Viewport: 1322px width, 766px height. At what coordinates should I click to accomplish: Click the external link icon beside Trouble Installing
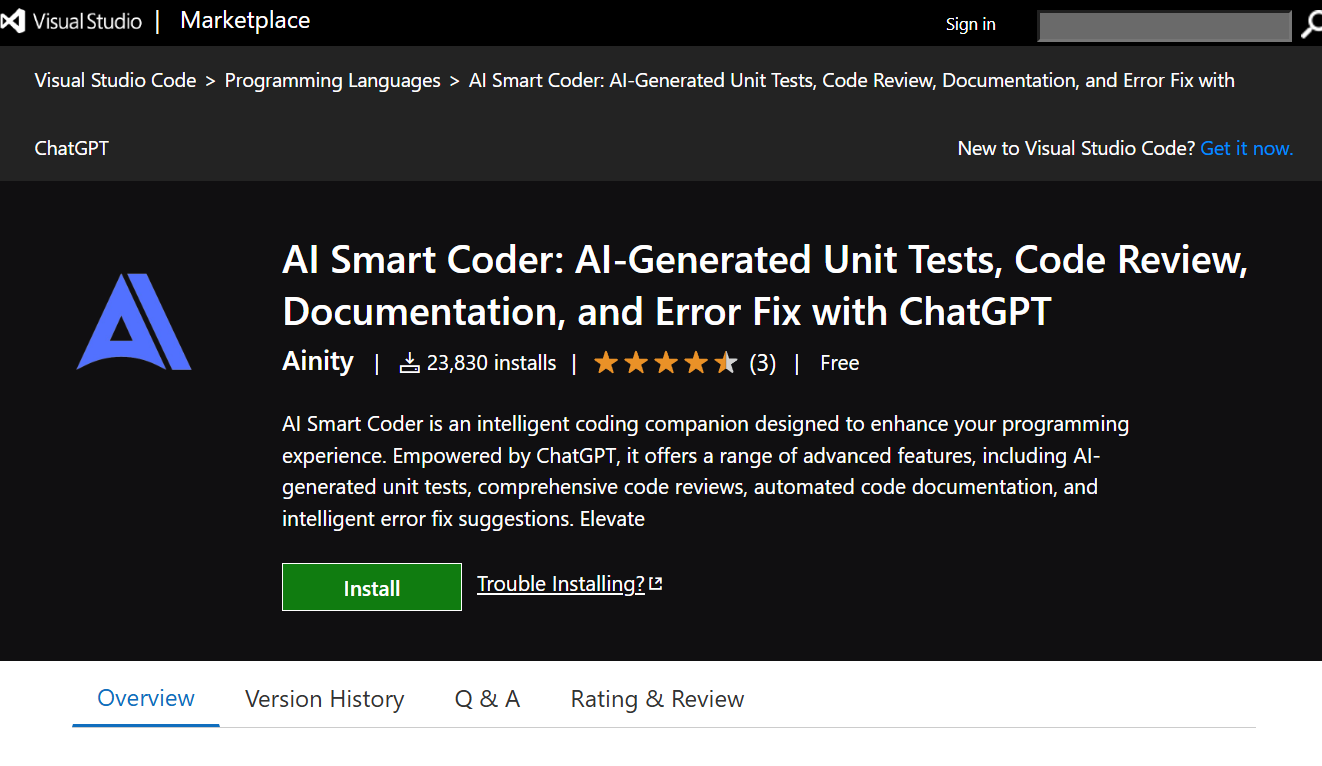[x=656, y=584]
